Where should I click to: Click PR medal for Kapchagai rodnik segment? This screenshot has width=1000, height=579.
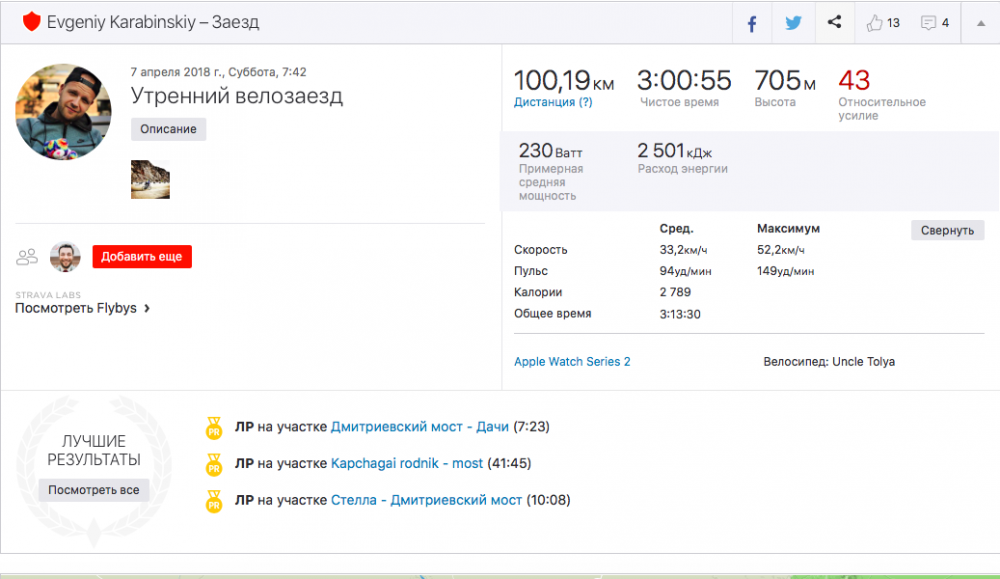point(213,465)
